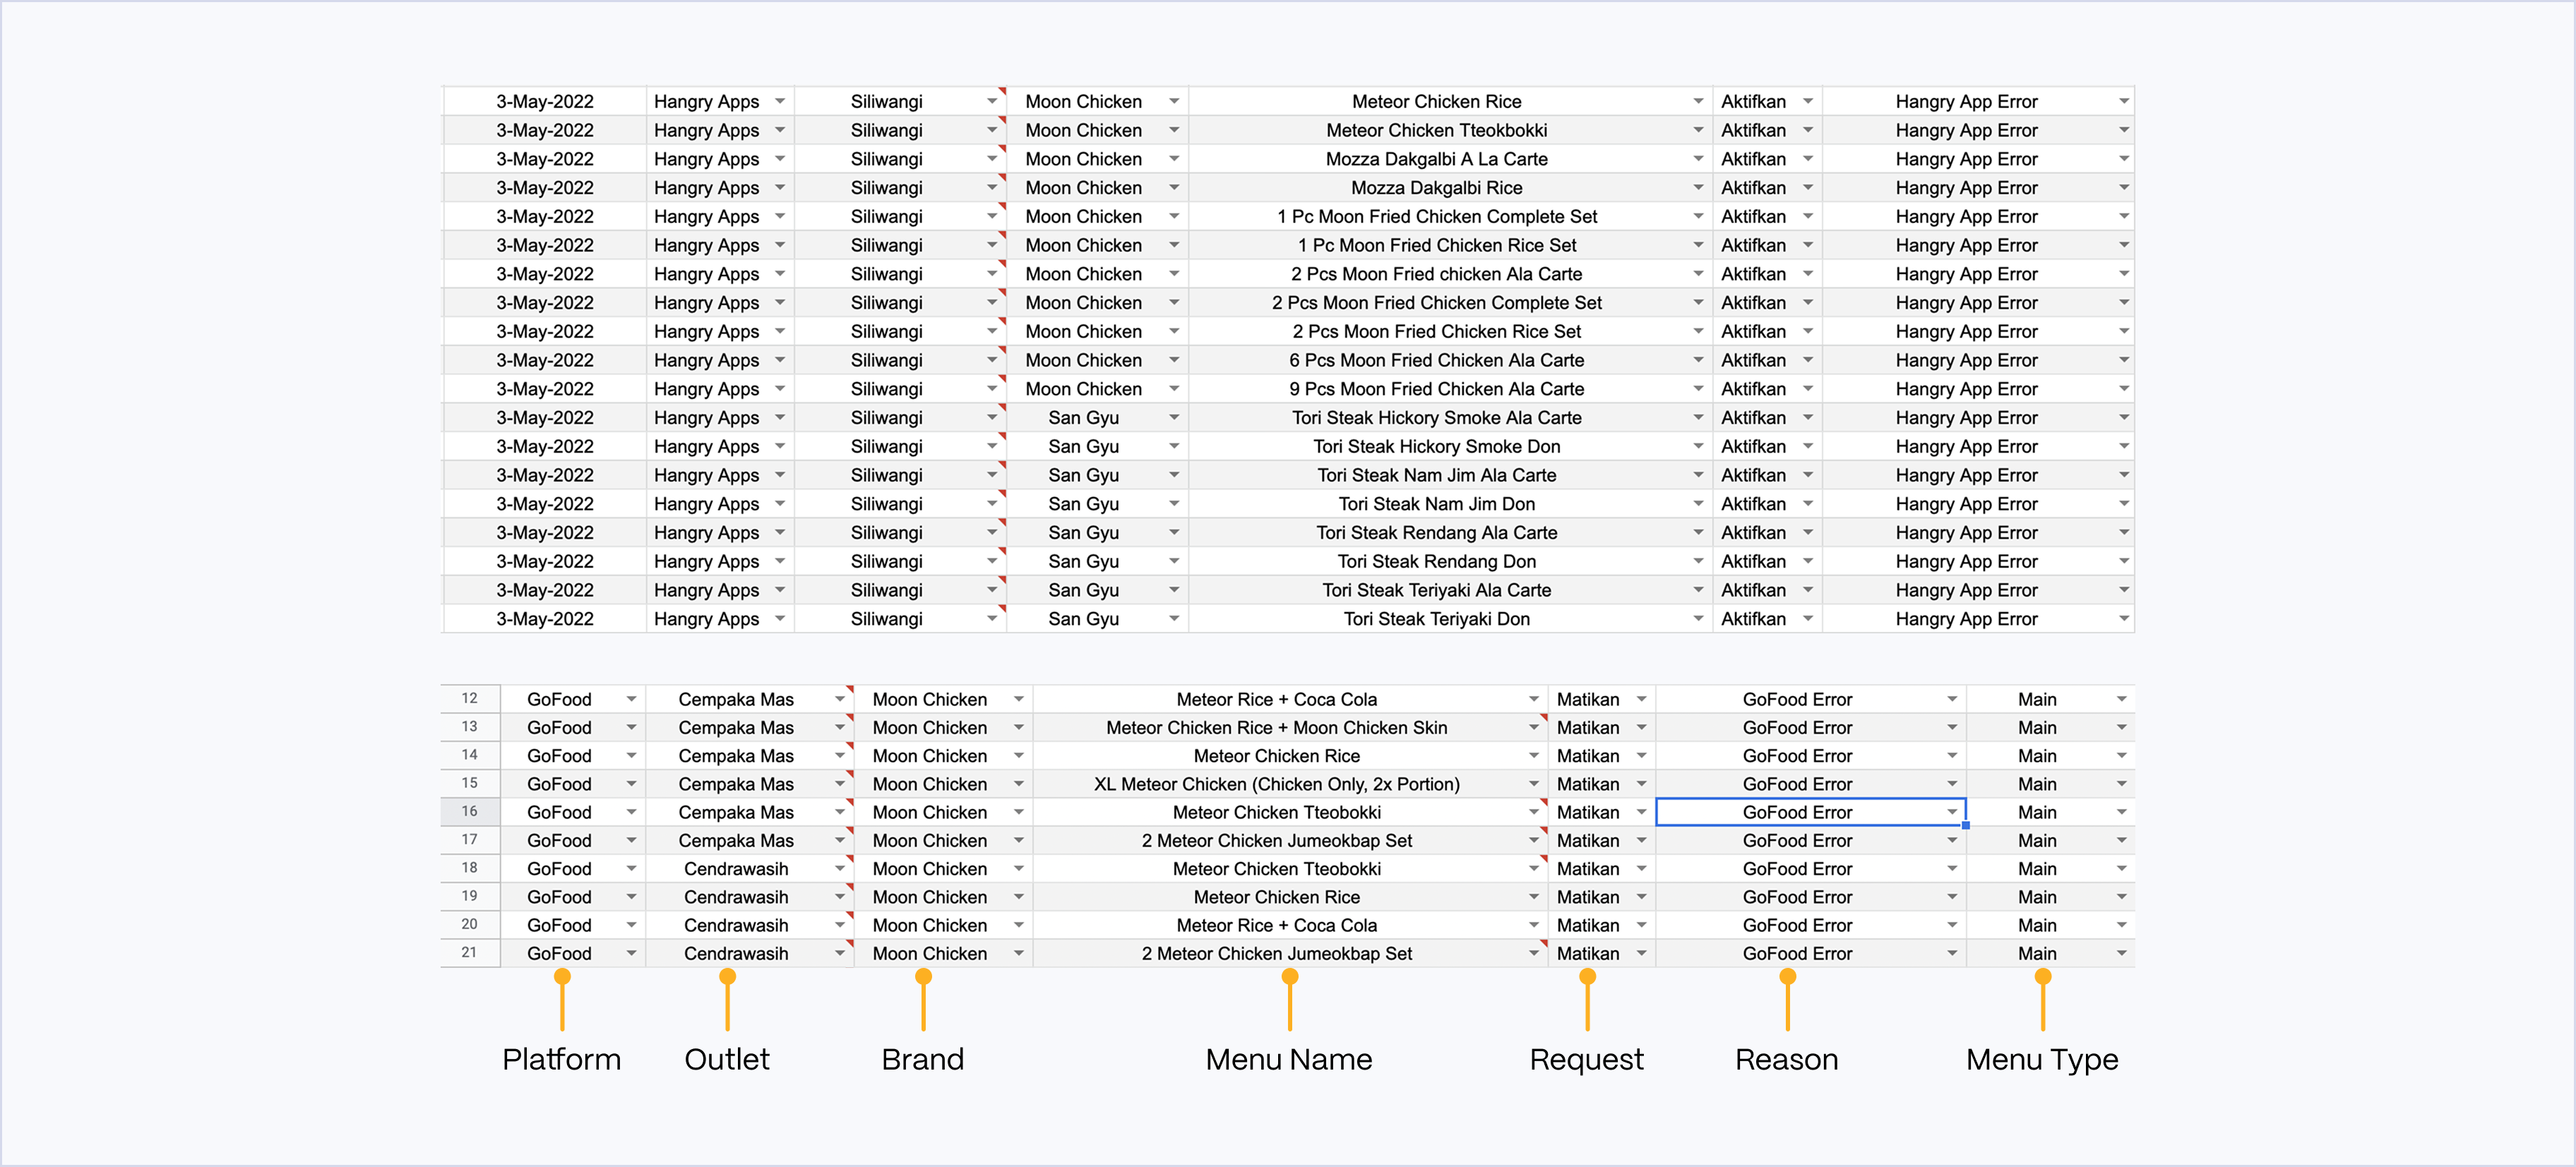Open brand dropdown in row 19
The image size is (2576, 1167).
1018,897
